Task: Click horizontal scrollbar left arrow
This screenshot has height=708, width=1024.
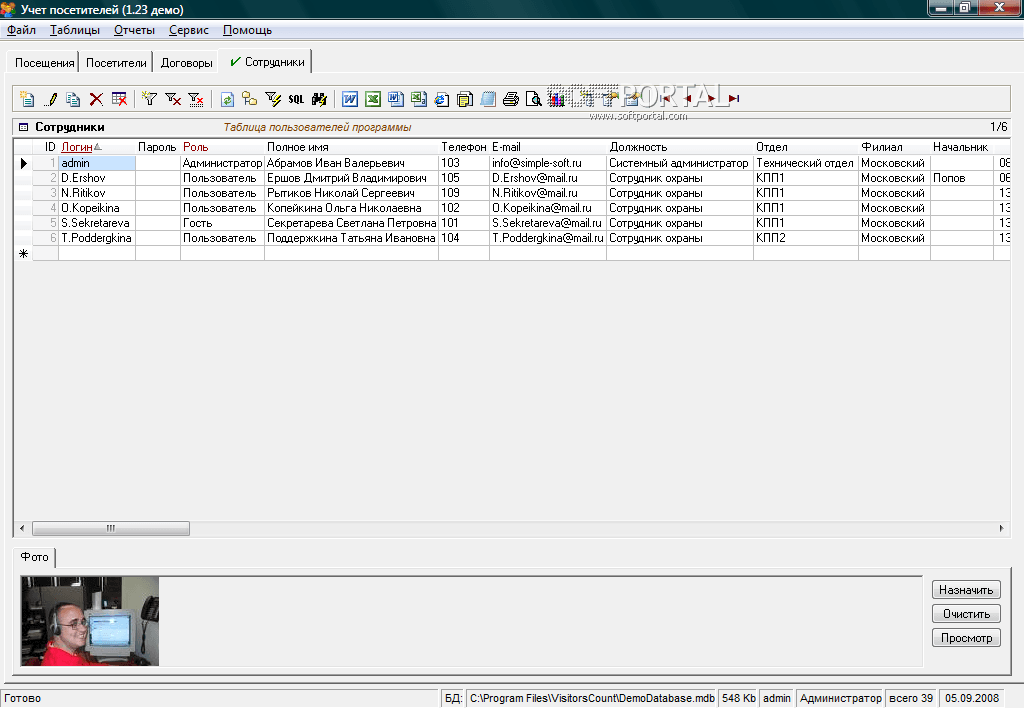Action: coord(22,528)
